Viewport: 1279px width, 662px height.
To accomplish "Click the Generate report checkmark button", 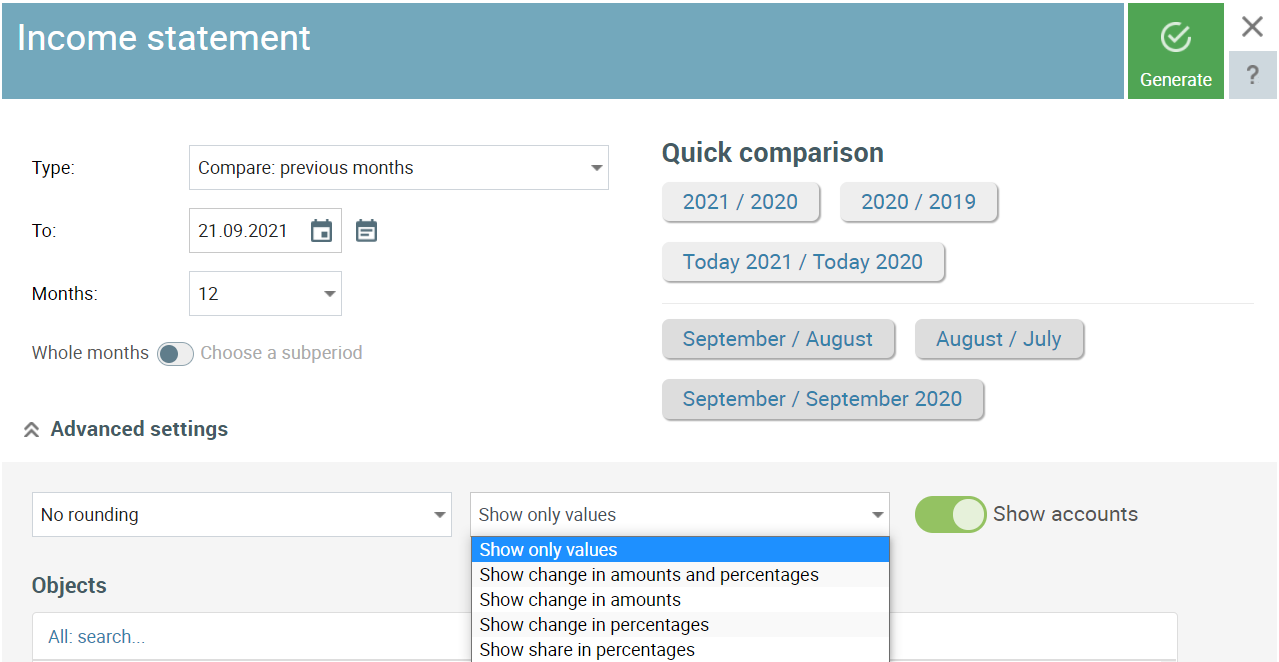I will click(1175, 51).
